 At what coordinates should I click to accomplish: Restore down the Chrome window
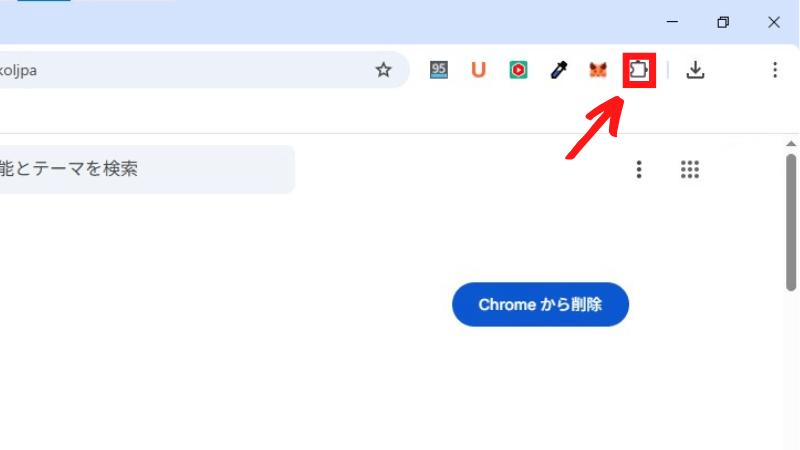point(723,22)
